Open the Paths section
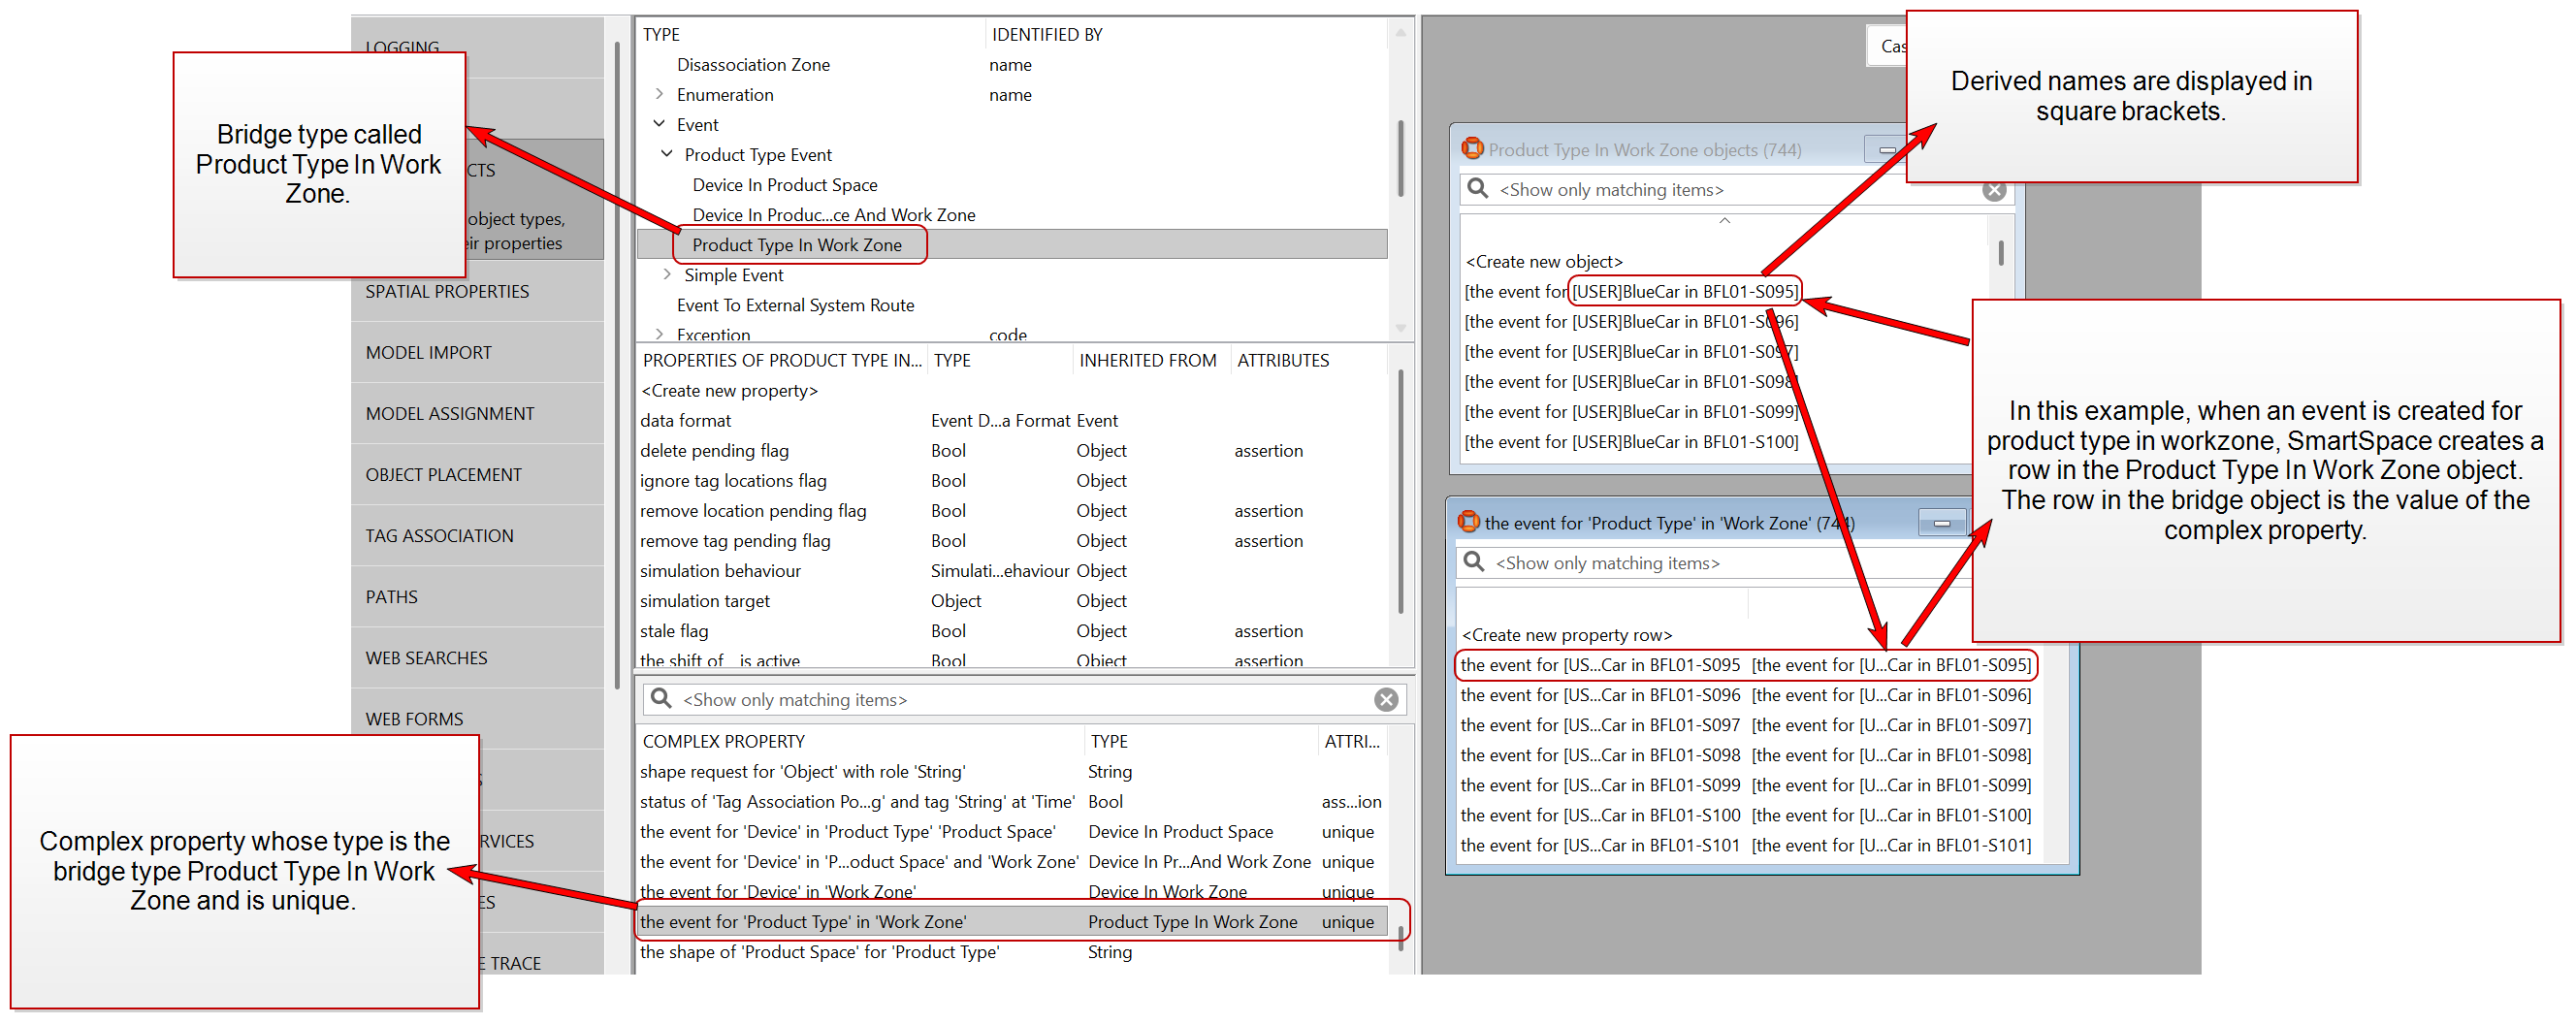Viewport: 2576px width, 1024px height. click(477, 596)
